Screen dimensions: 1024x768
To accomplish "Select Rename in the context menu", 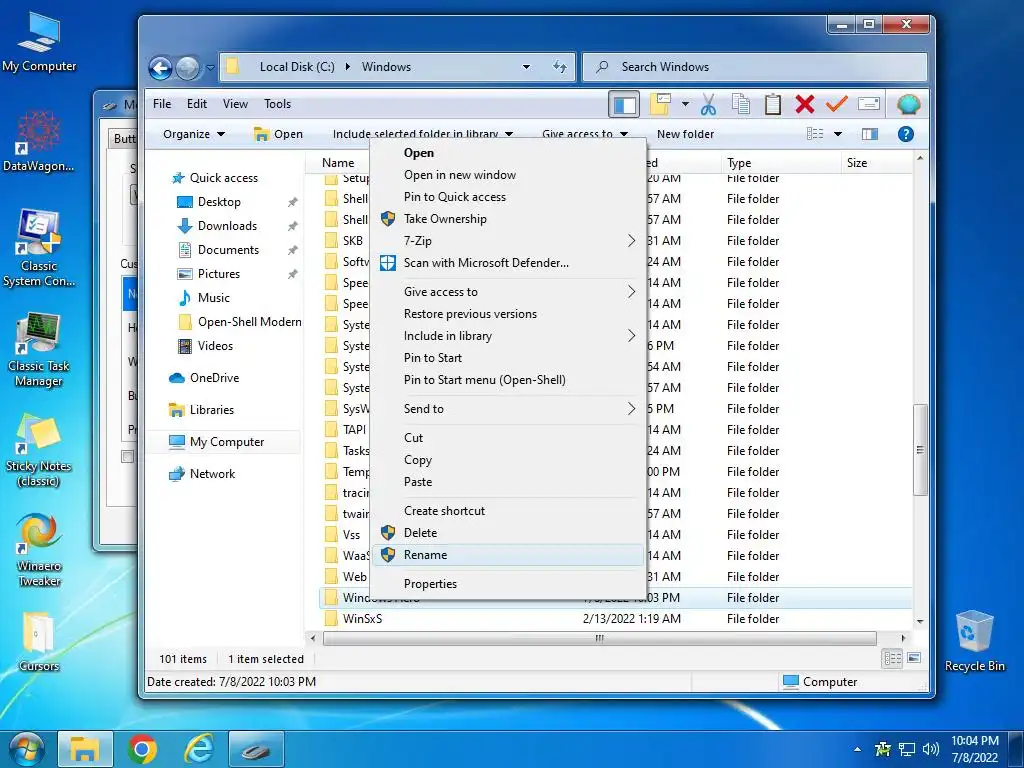I will [x=507, y=554].
